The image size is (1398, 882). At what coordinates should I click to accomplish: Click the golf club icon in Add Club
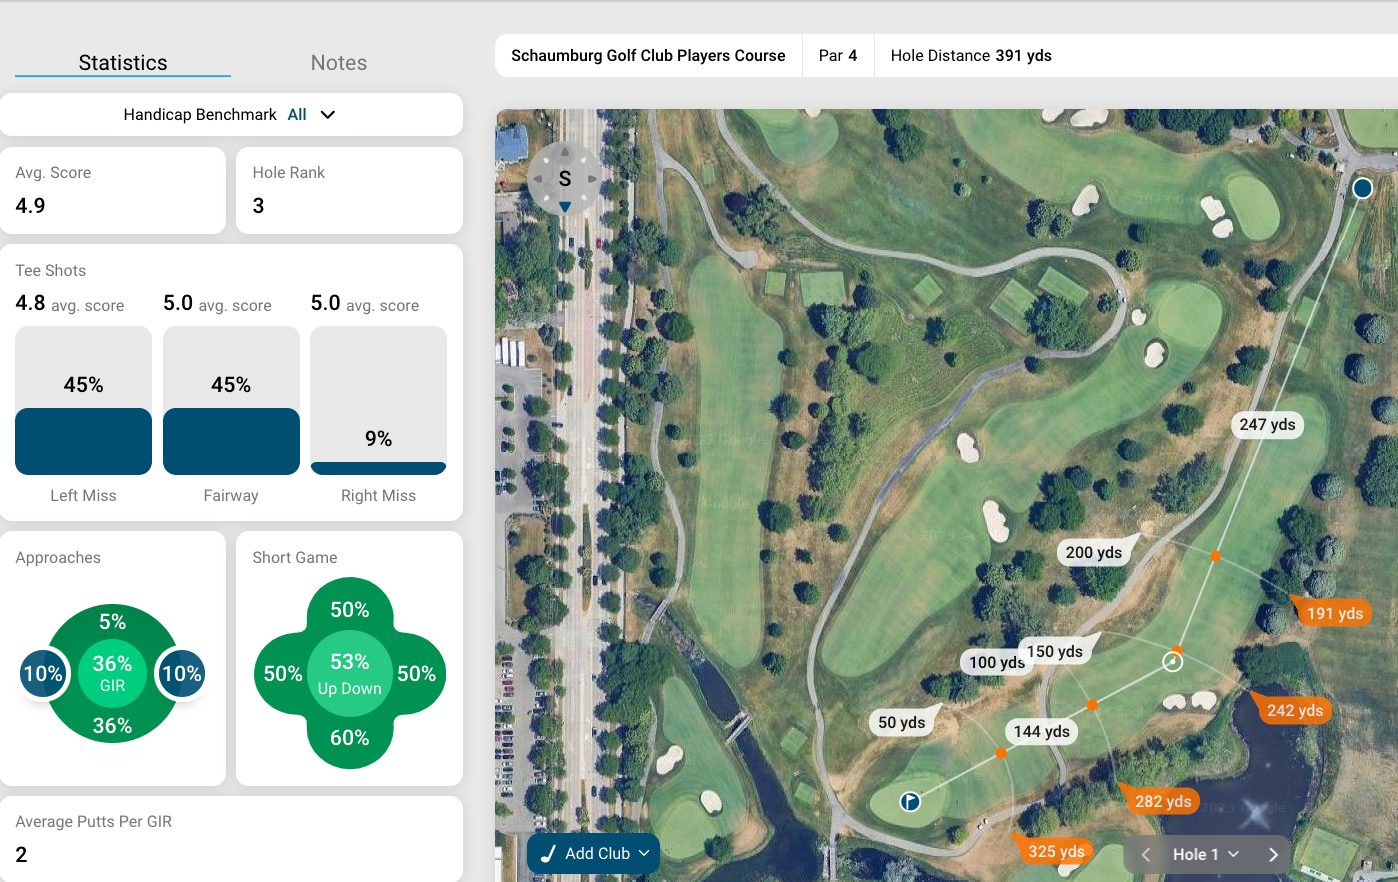(548, 854)
